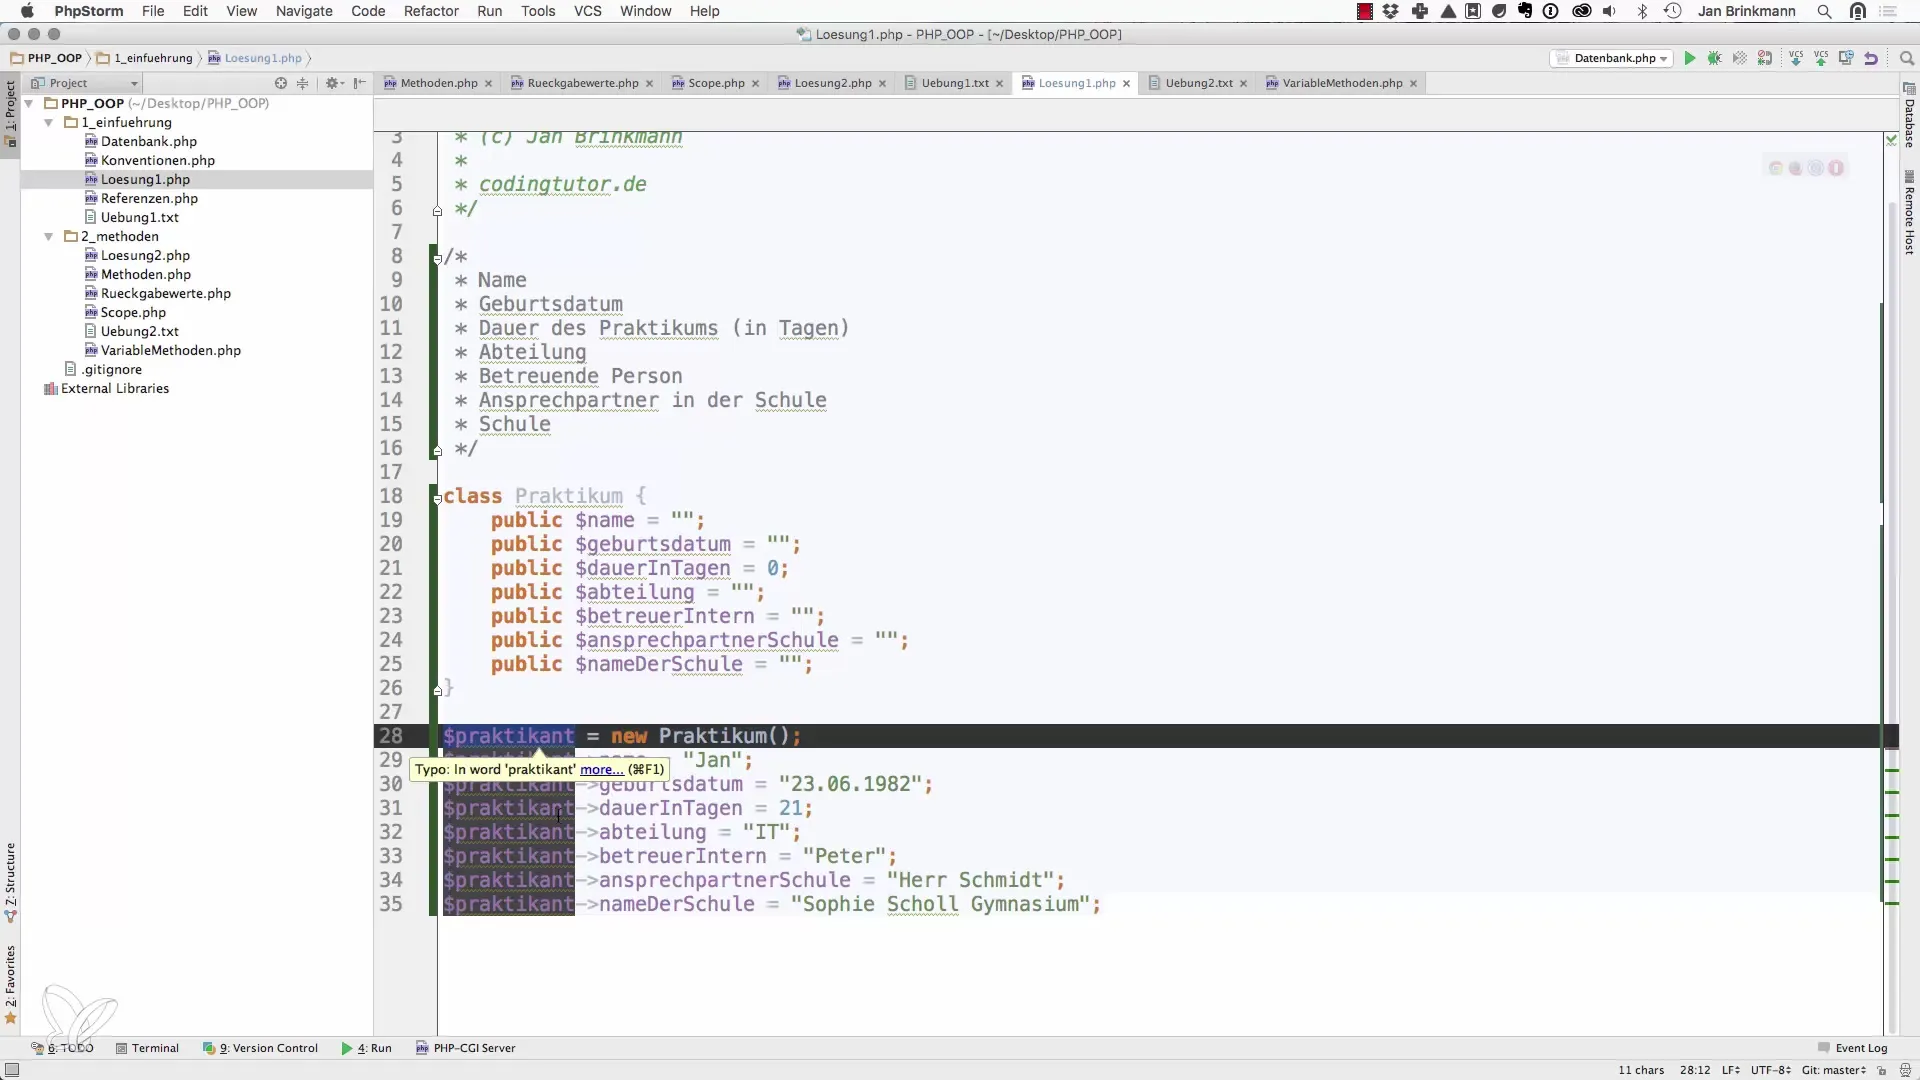Toggle tool window buttons icon bottom-left
This screenshot has width=1920, height=1080.
click(x=12, y=1070)
